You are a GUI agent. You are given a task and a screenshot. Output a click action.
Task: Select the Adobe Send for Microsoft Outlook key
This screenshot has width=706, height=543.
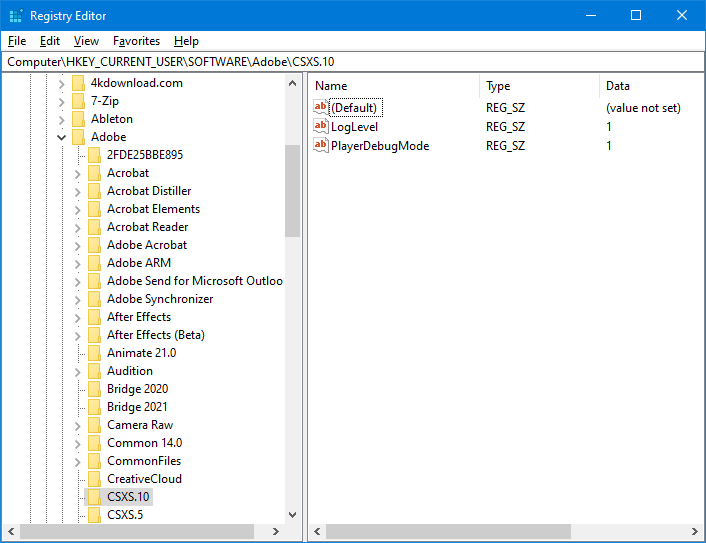click(x=195, y=281)
